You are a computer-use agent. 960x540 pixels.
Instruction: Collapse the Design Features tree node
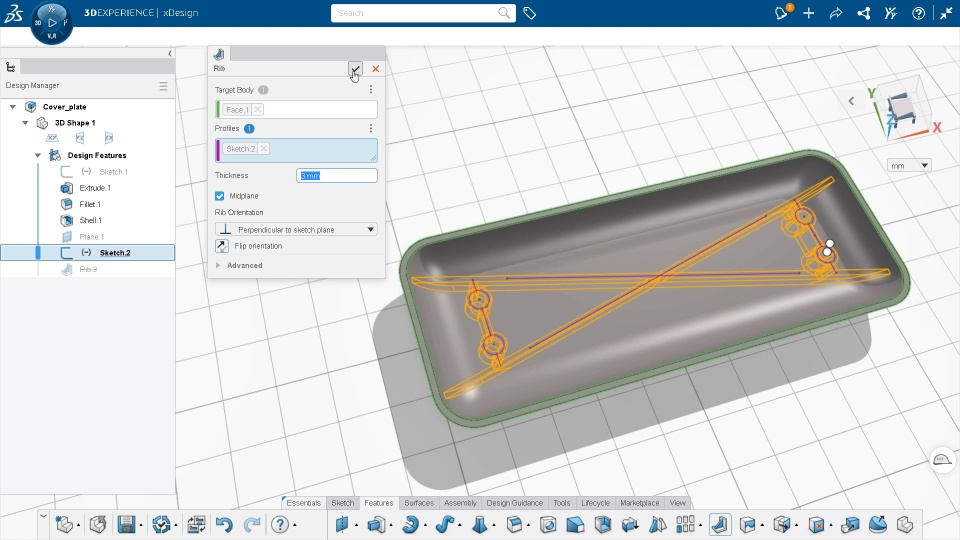point(38,155)
